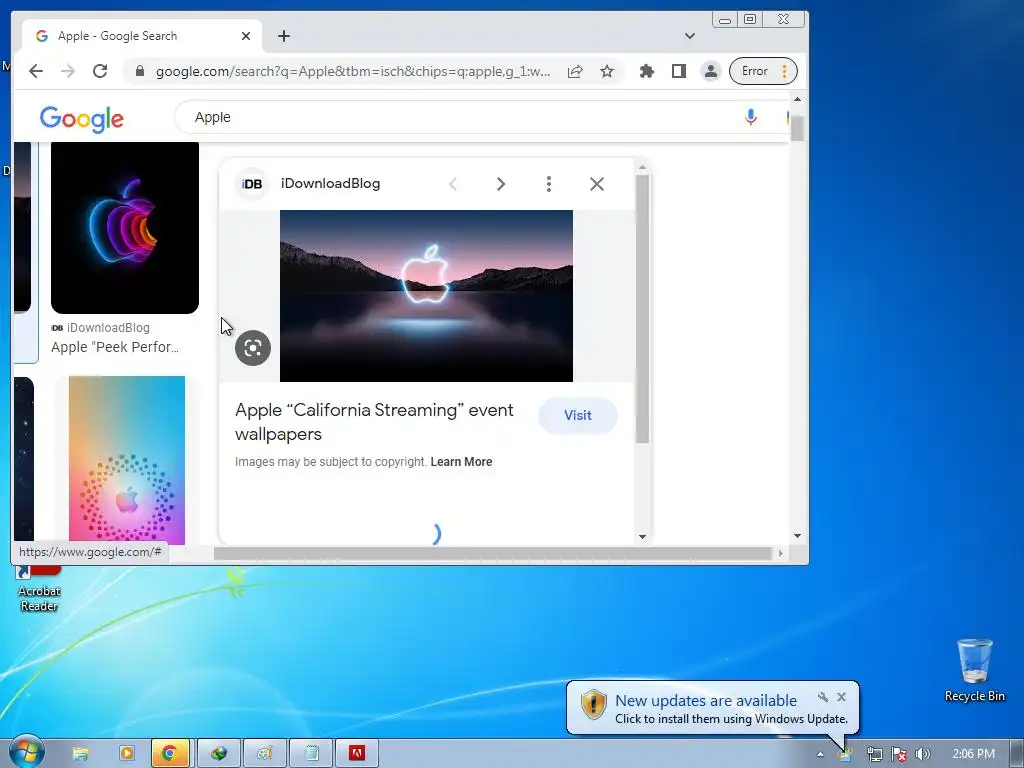Open the Notepad taskbar icon
The width and height of the screenshot is (1024, 768).
click(311, 754)
